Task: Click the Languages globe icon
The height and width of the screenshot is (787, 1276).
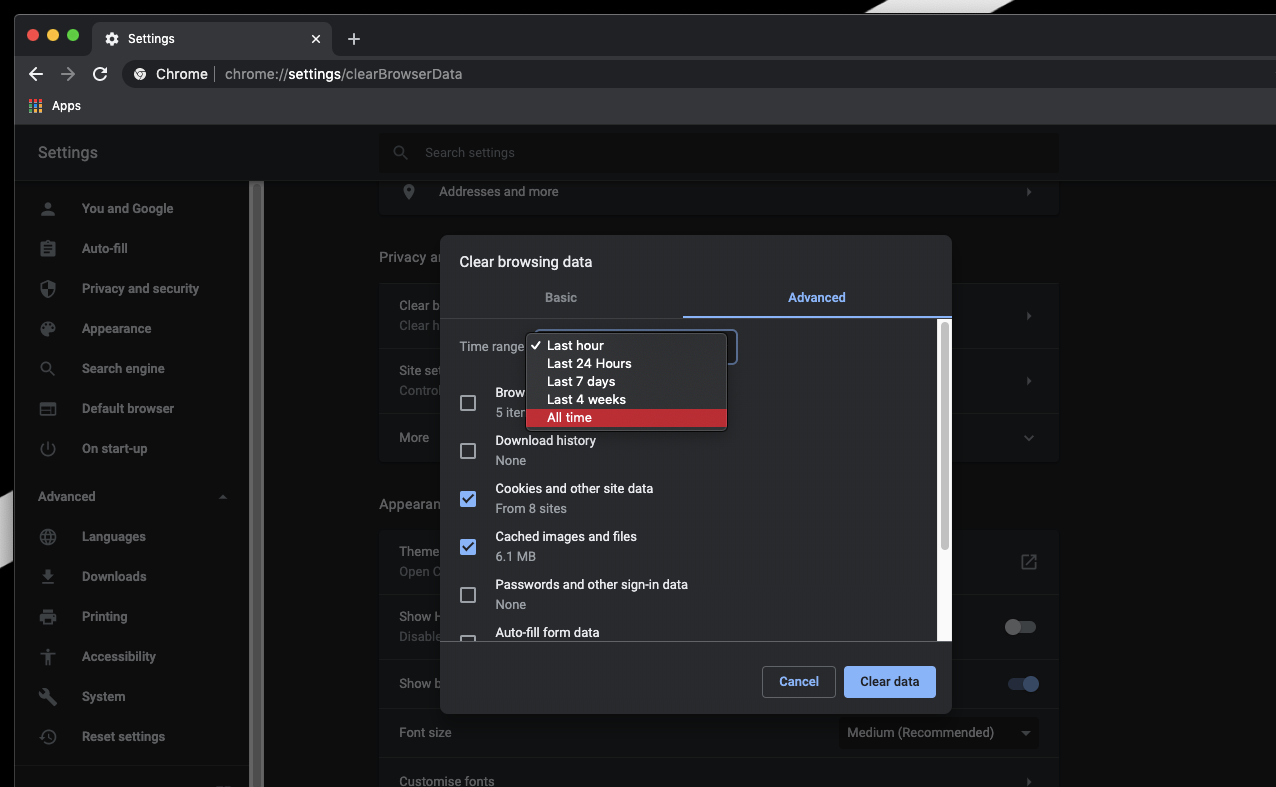Action: click(x=47, y=537)
